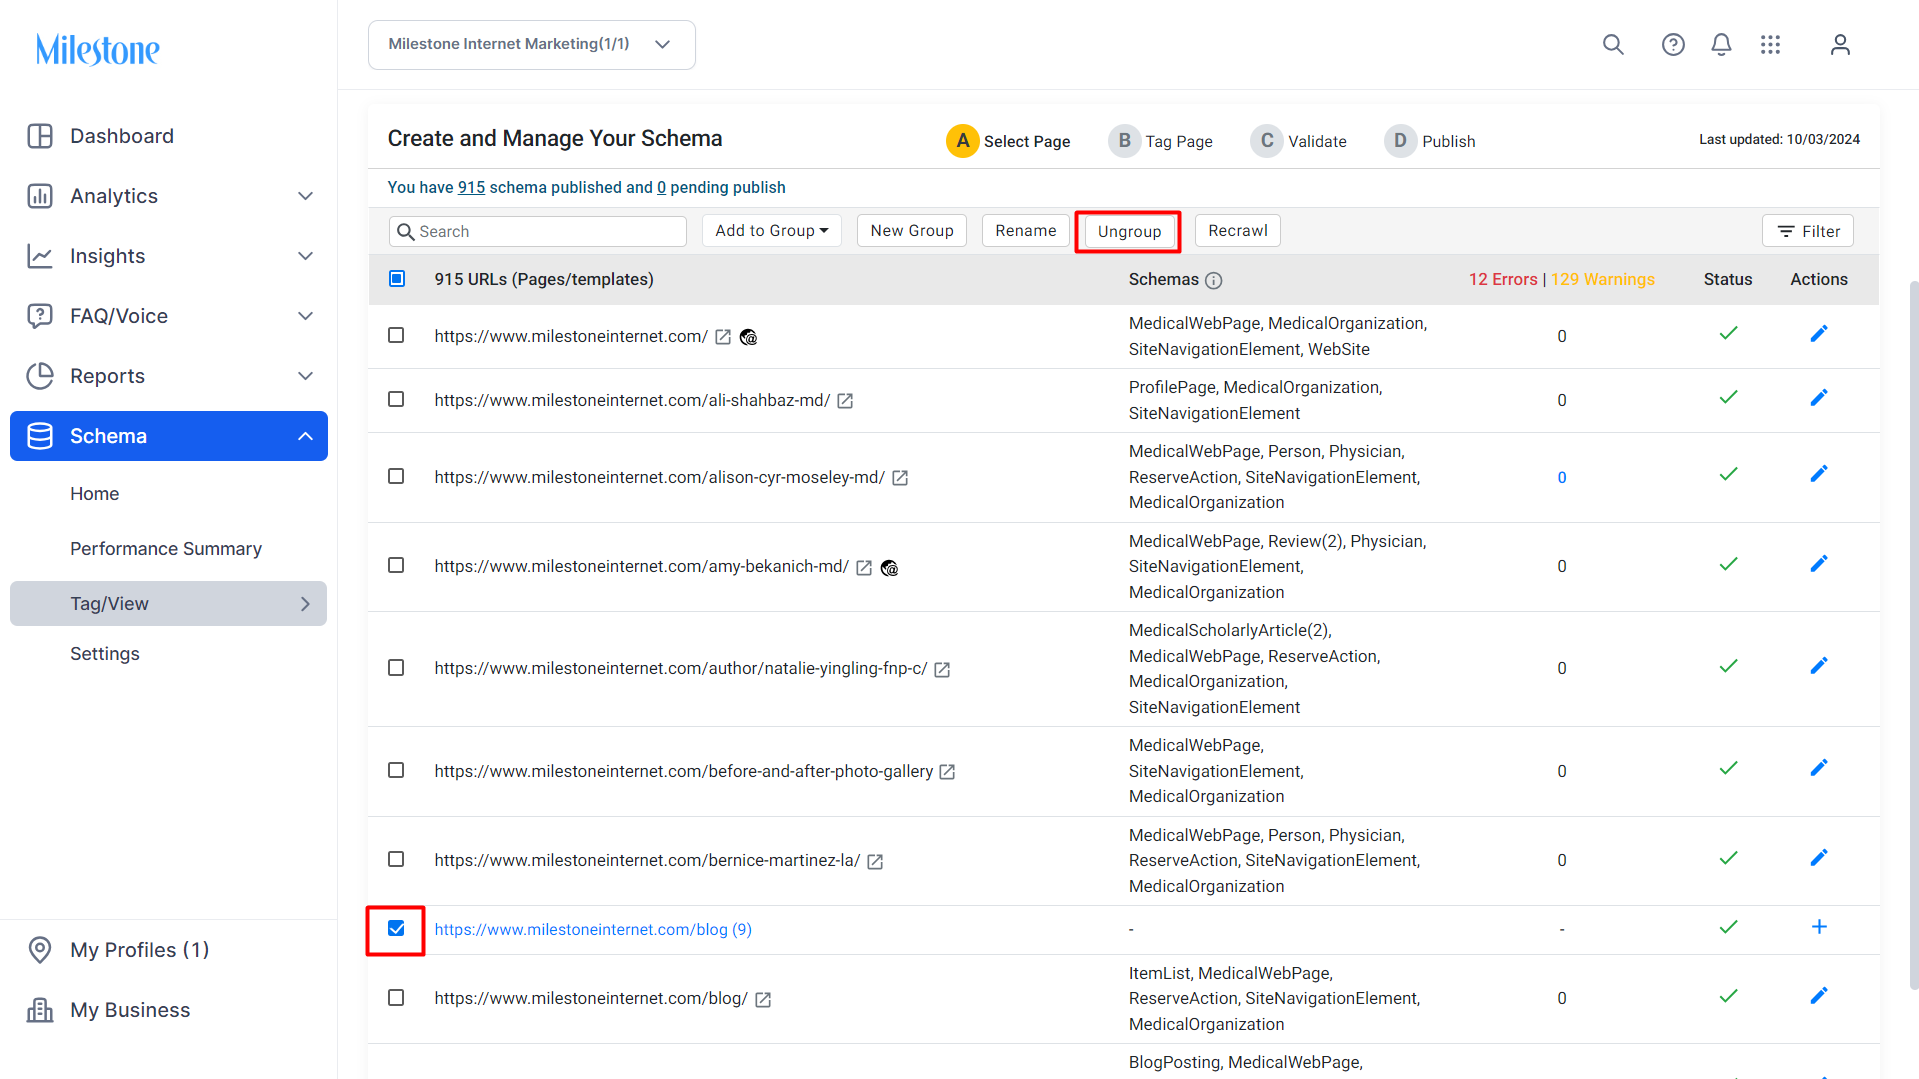Screen dimensions: 1919x1079
Task: Open Performance Summary submenu item
Action: 166,549
